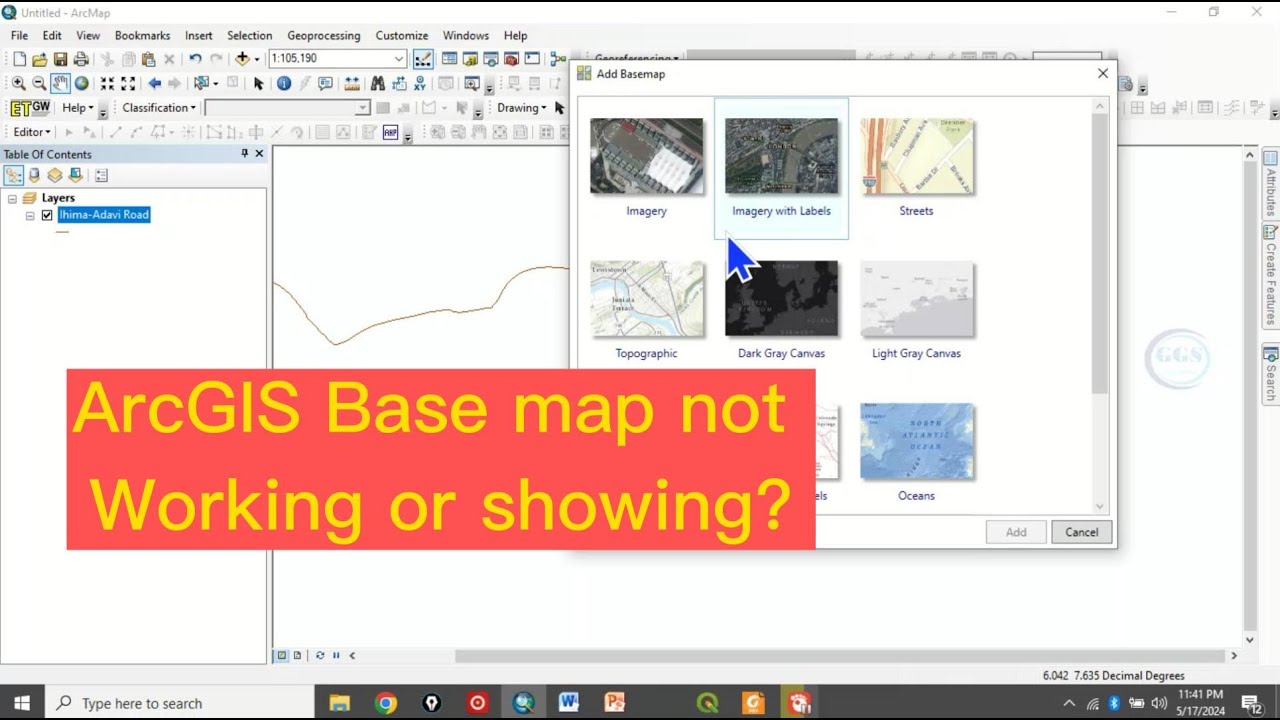List layers by visibility
1280x720 pixels.
[55, 175]
